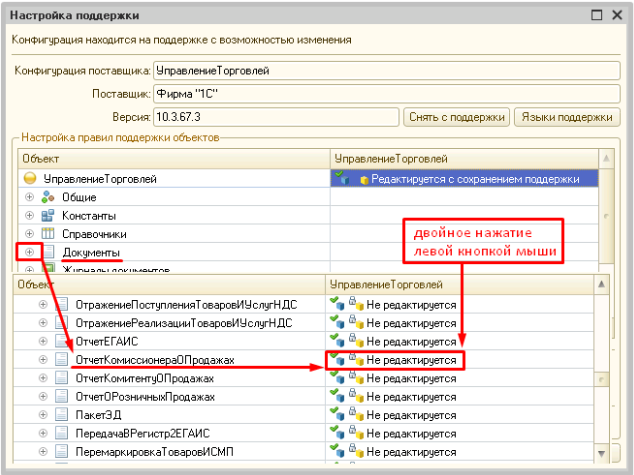The image size is (634, 475).
Task: Select Редактируется с сохранением поддержки cell
Action: [464, 178]
